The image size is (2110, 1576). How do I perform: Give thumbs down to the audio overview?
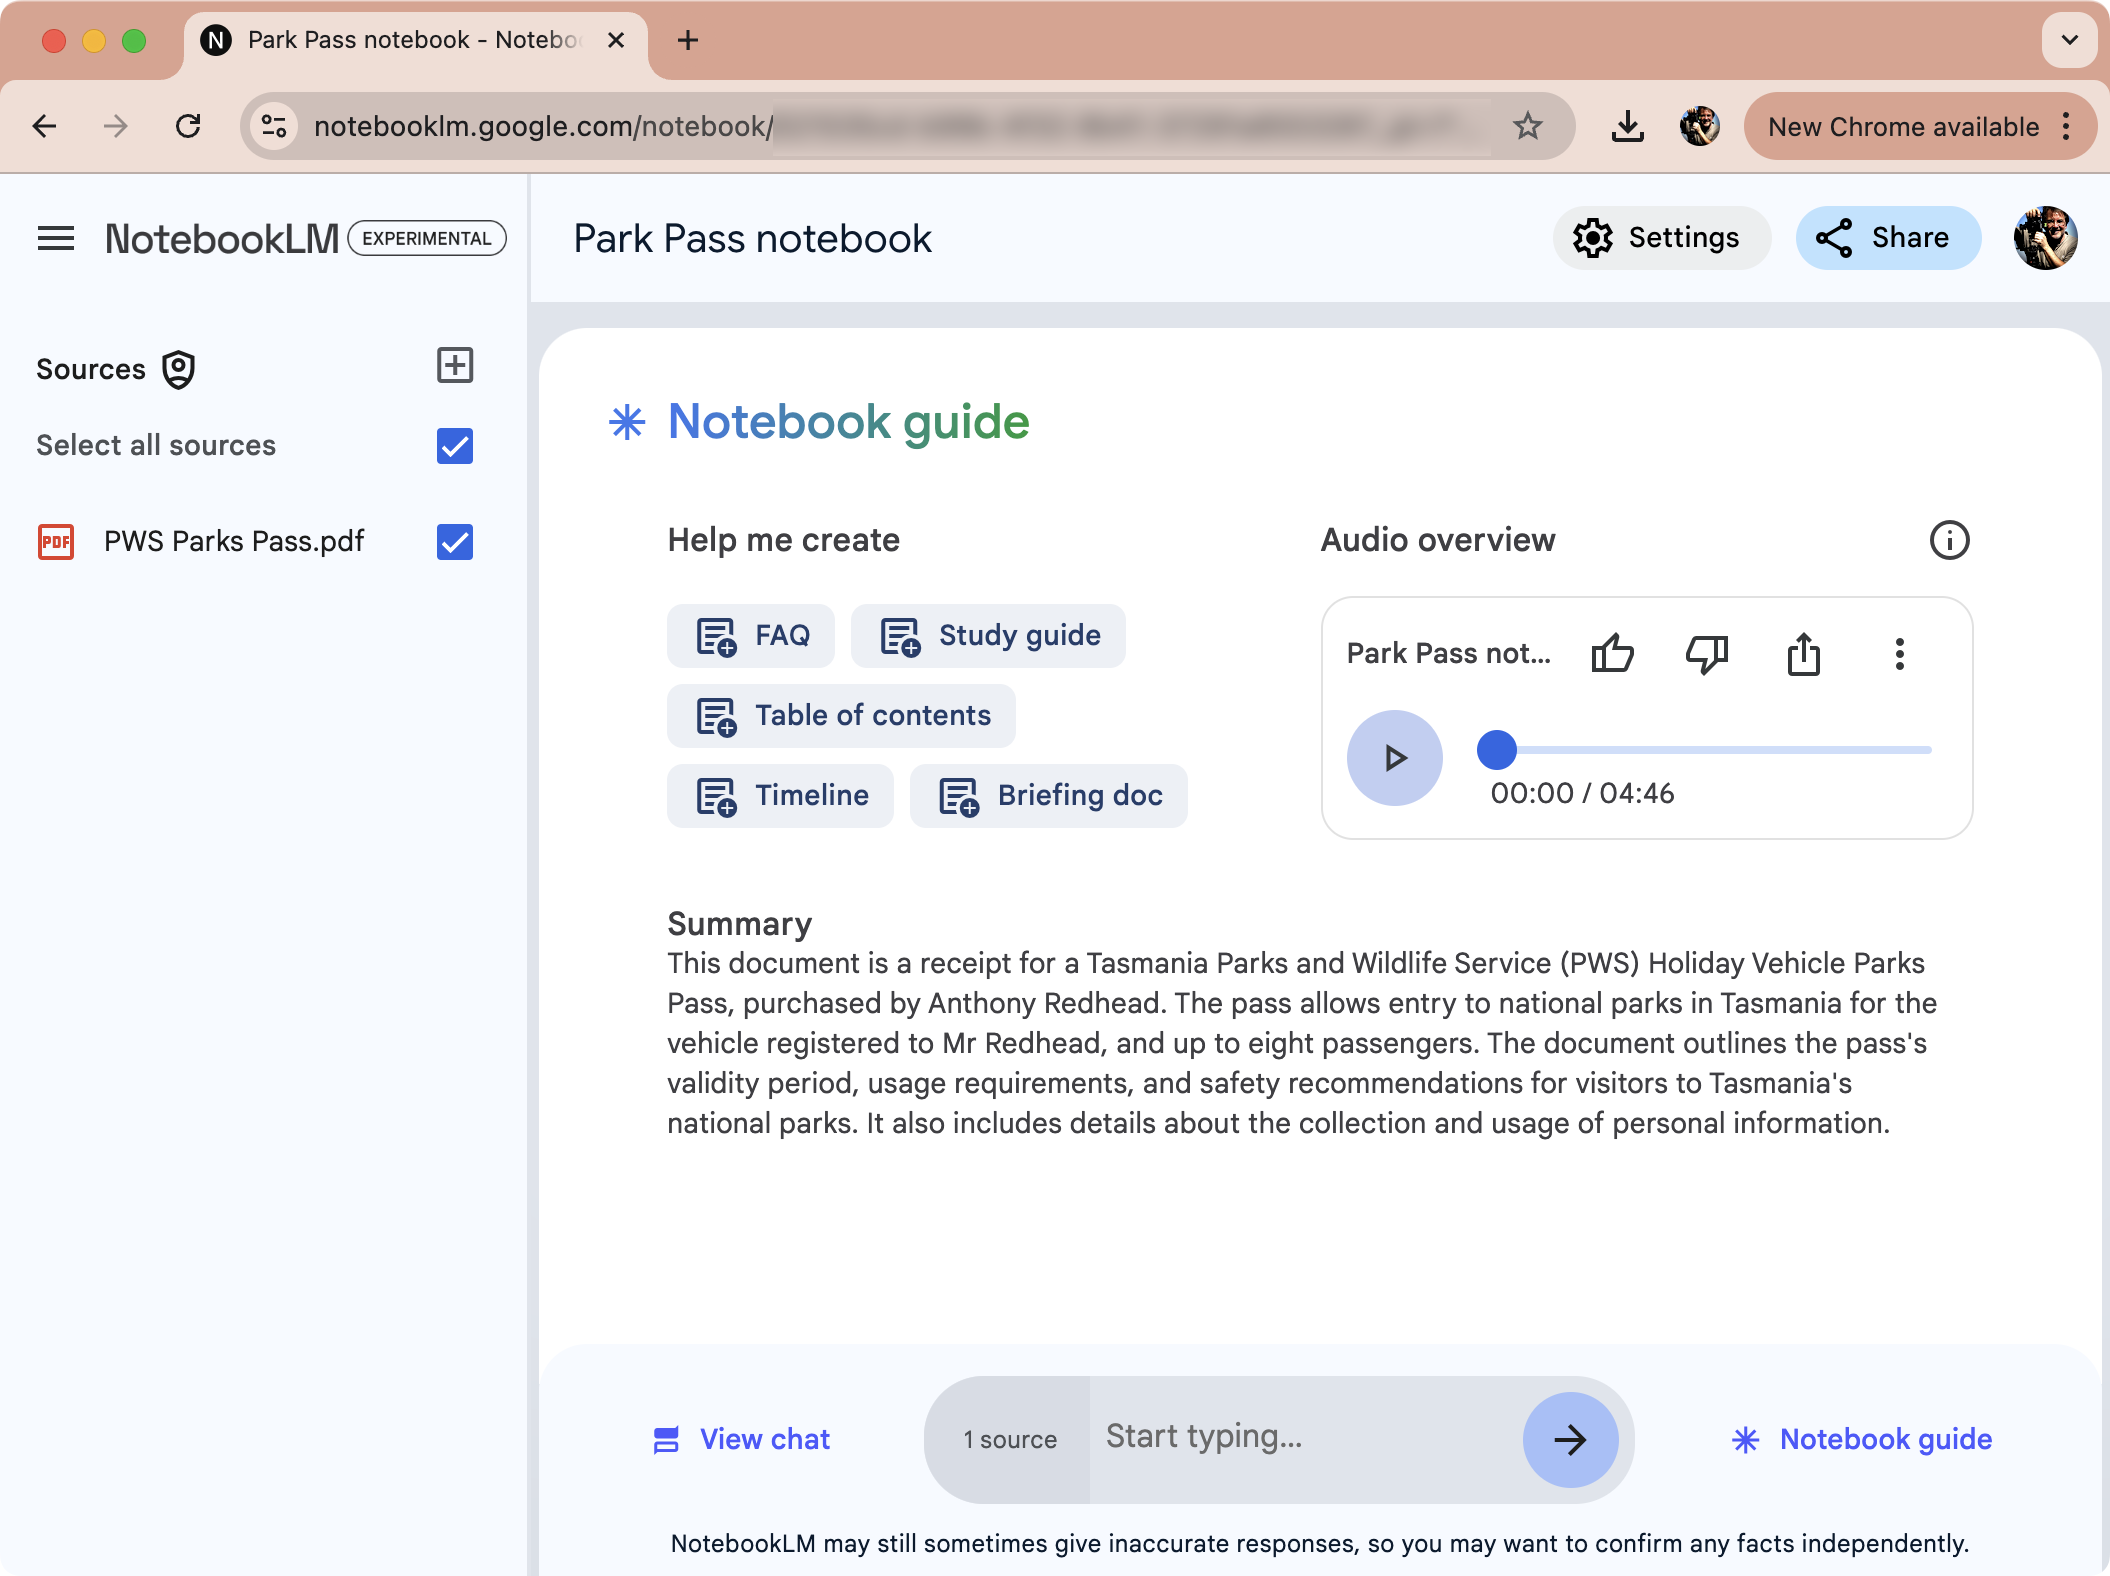pyautogui.click(x=1706, y=654)
